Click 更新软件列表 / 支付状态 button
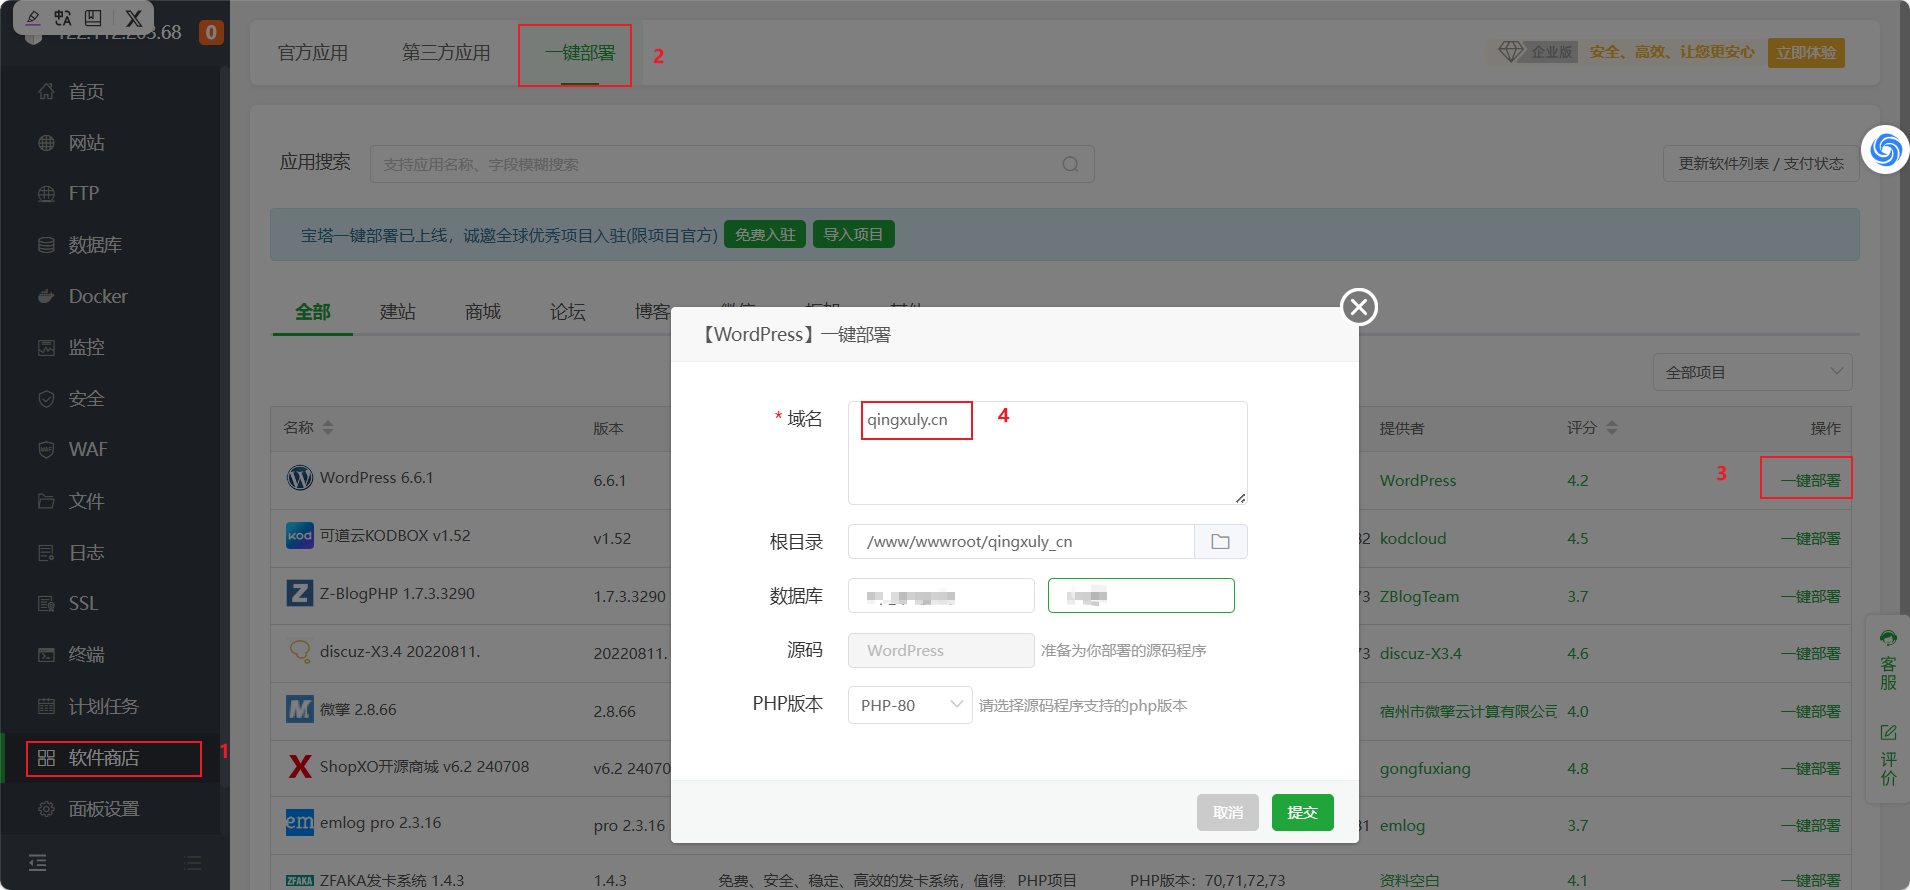 [1761, 164]
